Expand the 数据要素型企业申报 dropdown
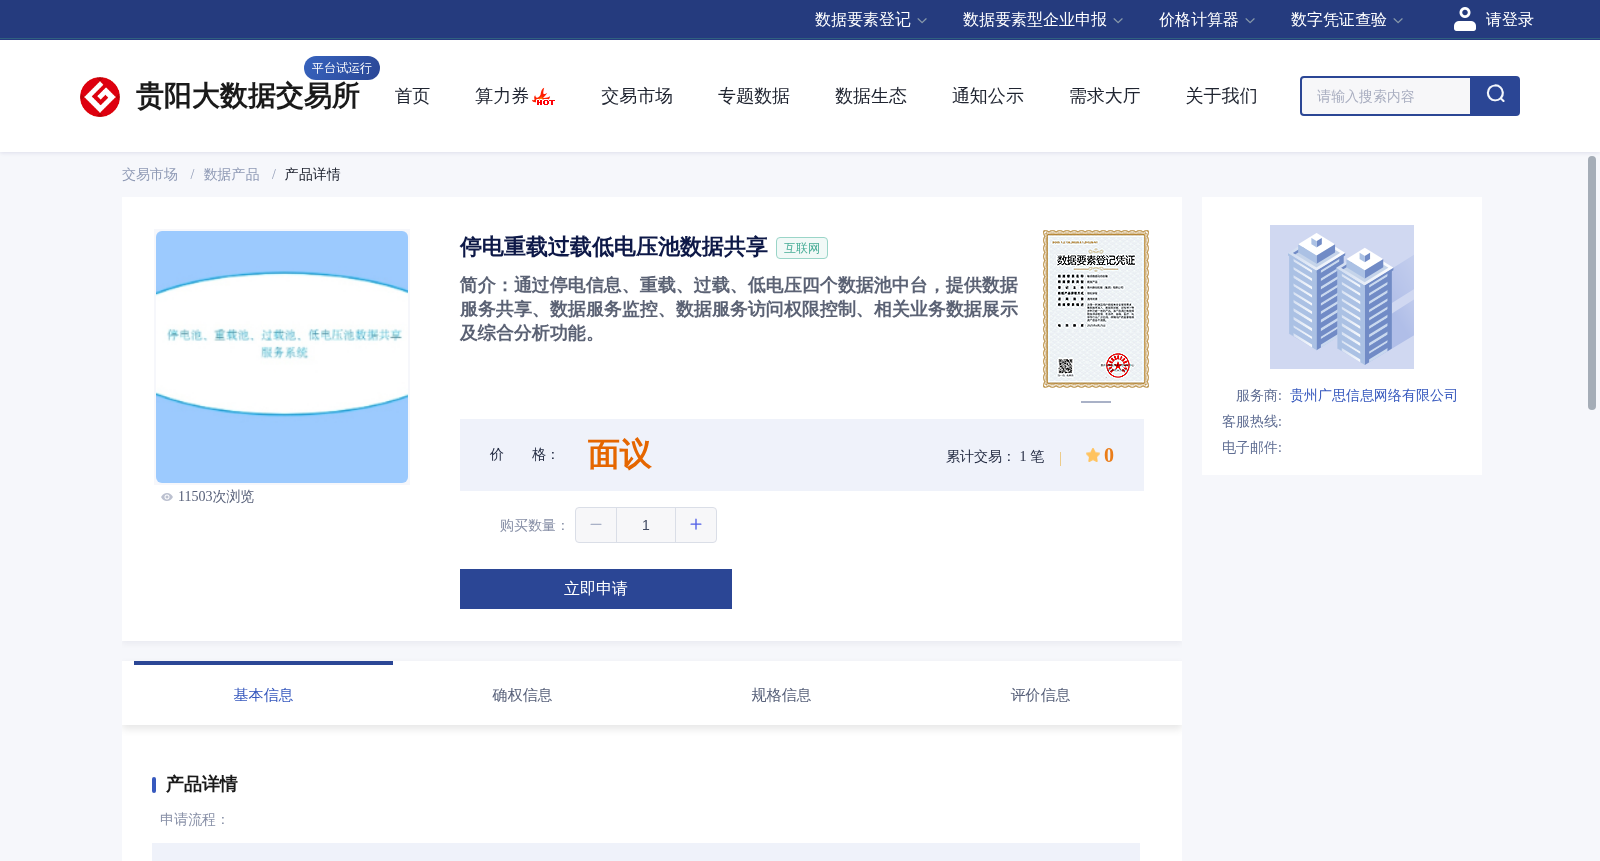This screenshot has height=861, width=1600. (x=1042, y=20)
